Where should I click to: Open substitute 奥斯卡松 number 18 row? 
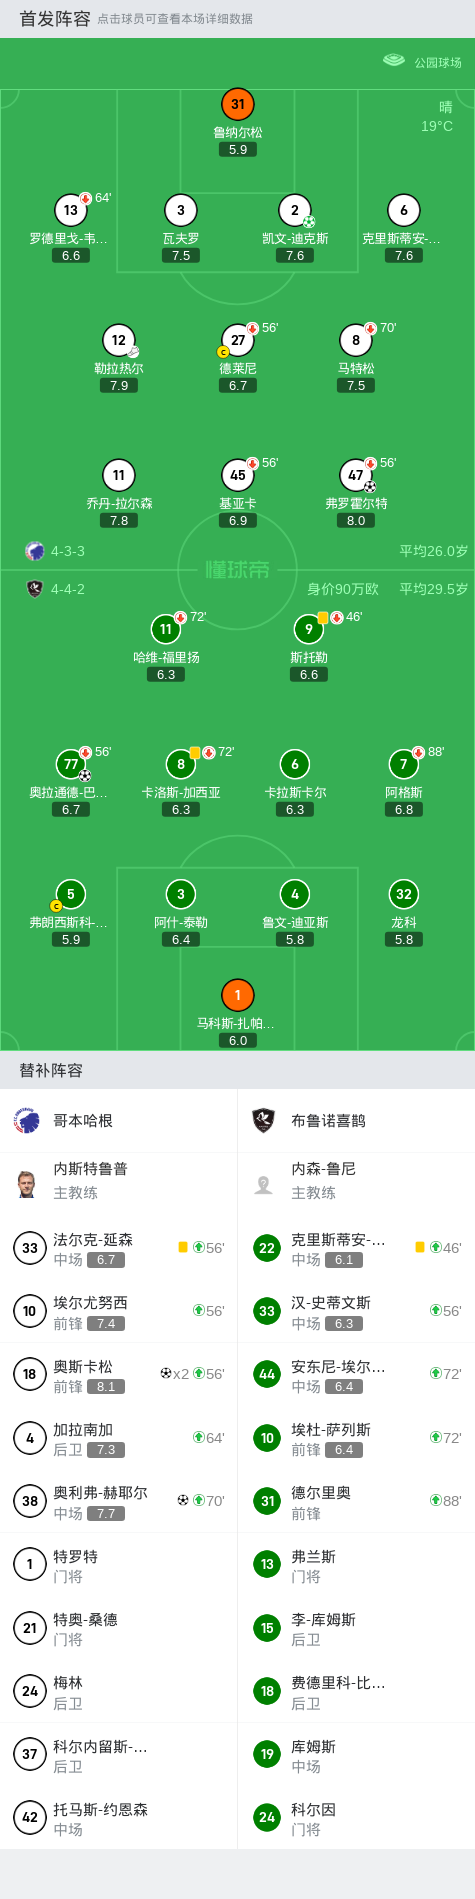(119, 1374)
